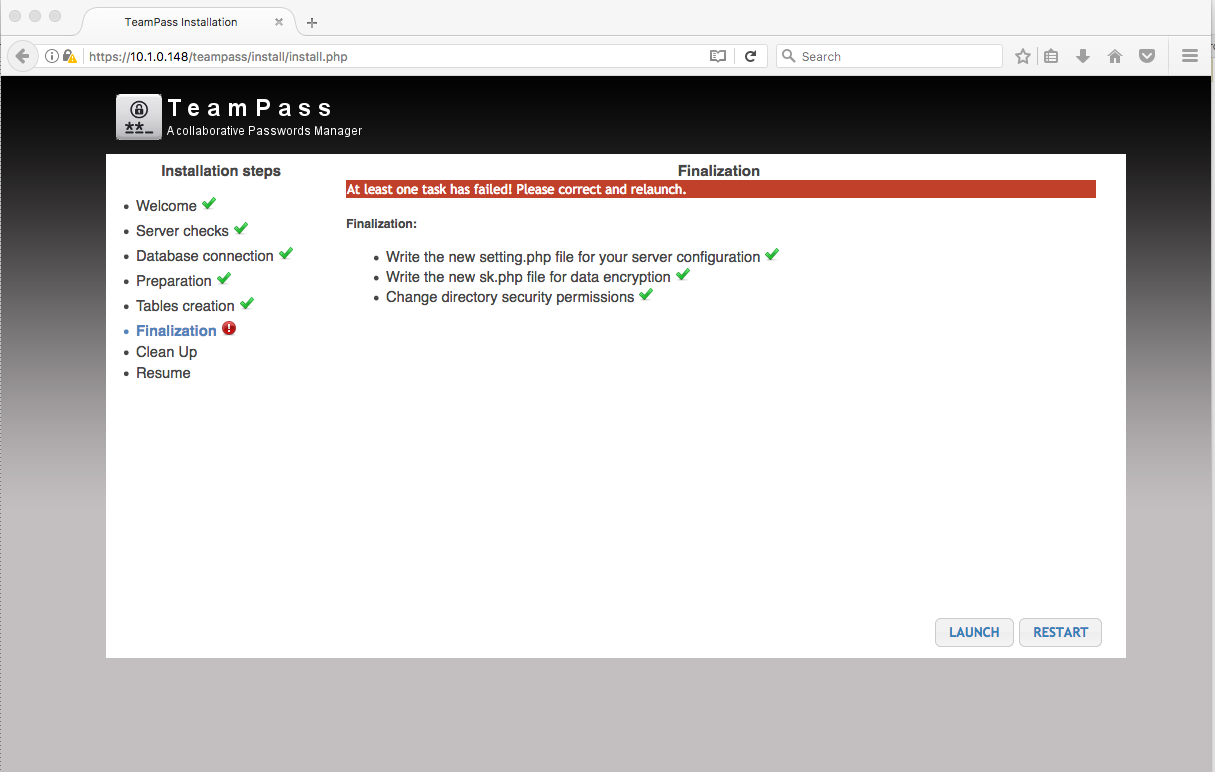Open the downloads arrow icon

click(1082, 56)
